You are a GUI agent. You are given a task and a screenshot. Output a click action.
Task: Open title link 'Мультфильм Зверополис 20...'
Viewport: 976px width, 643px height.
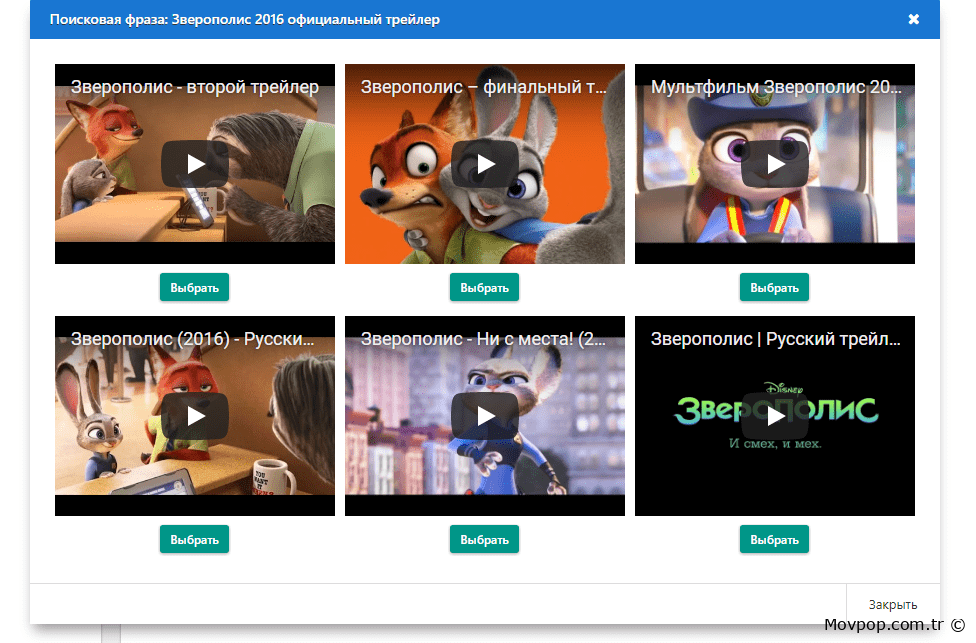click(776, 87)
